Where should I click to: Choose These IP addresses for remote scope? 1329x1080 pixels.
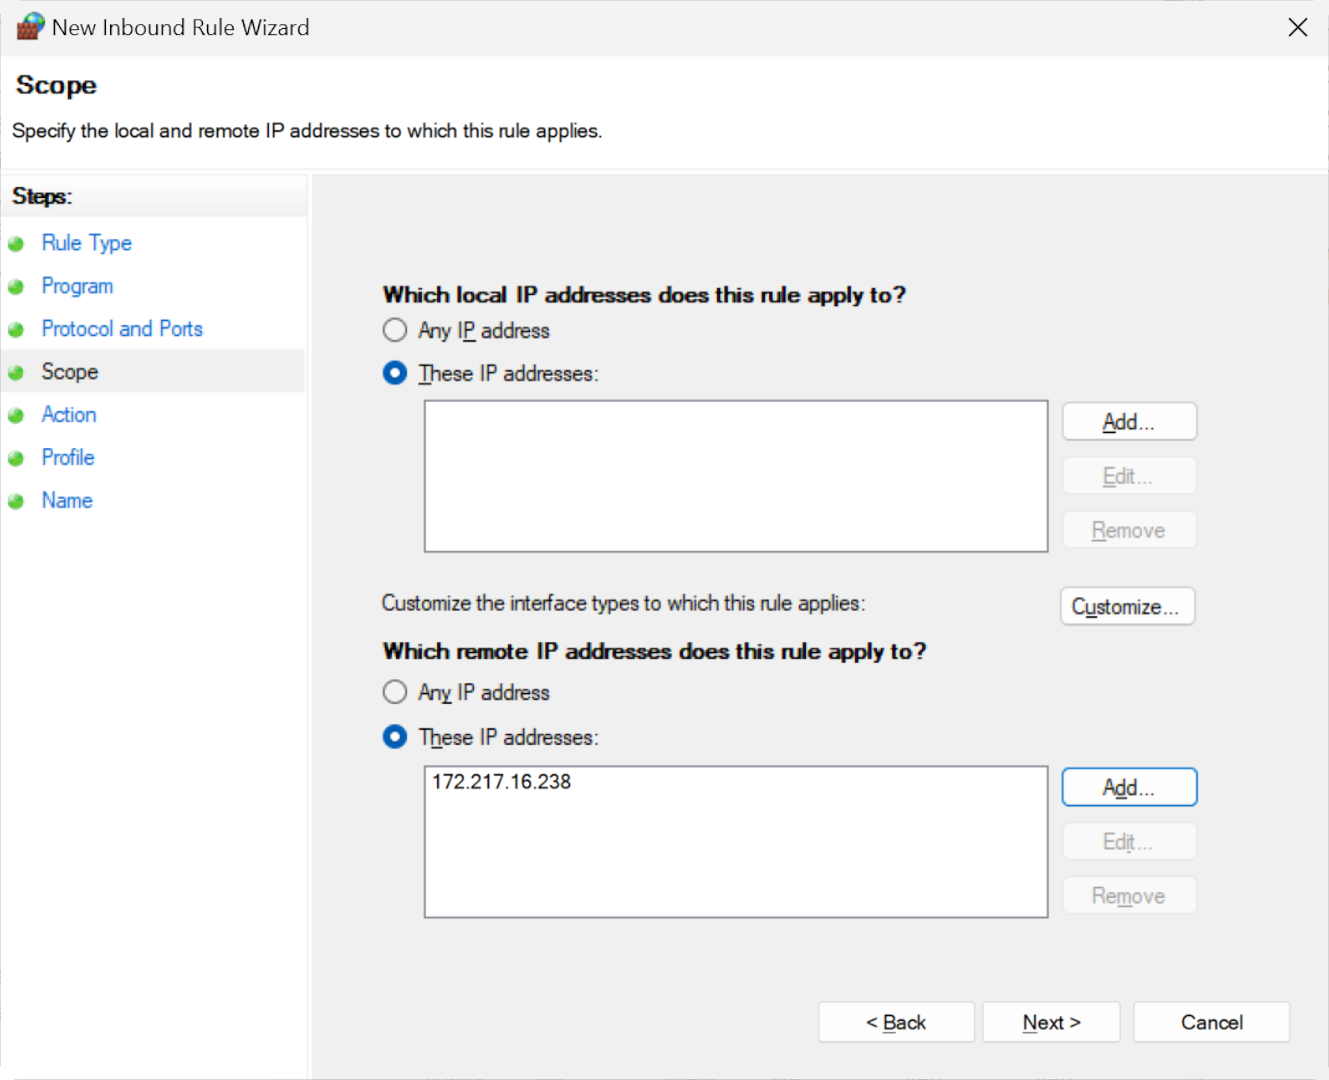[x=395, y=737]
